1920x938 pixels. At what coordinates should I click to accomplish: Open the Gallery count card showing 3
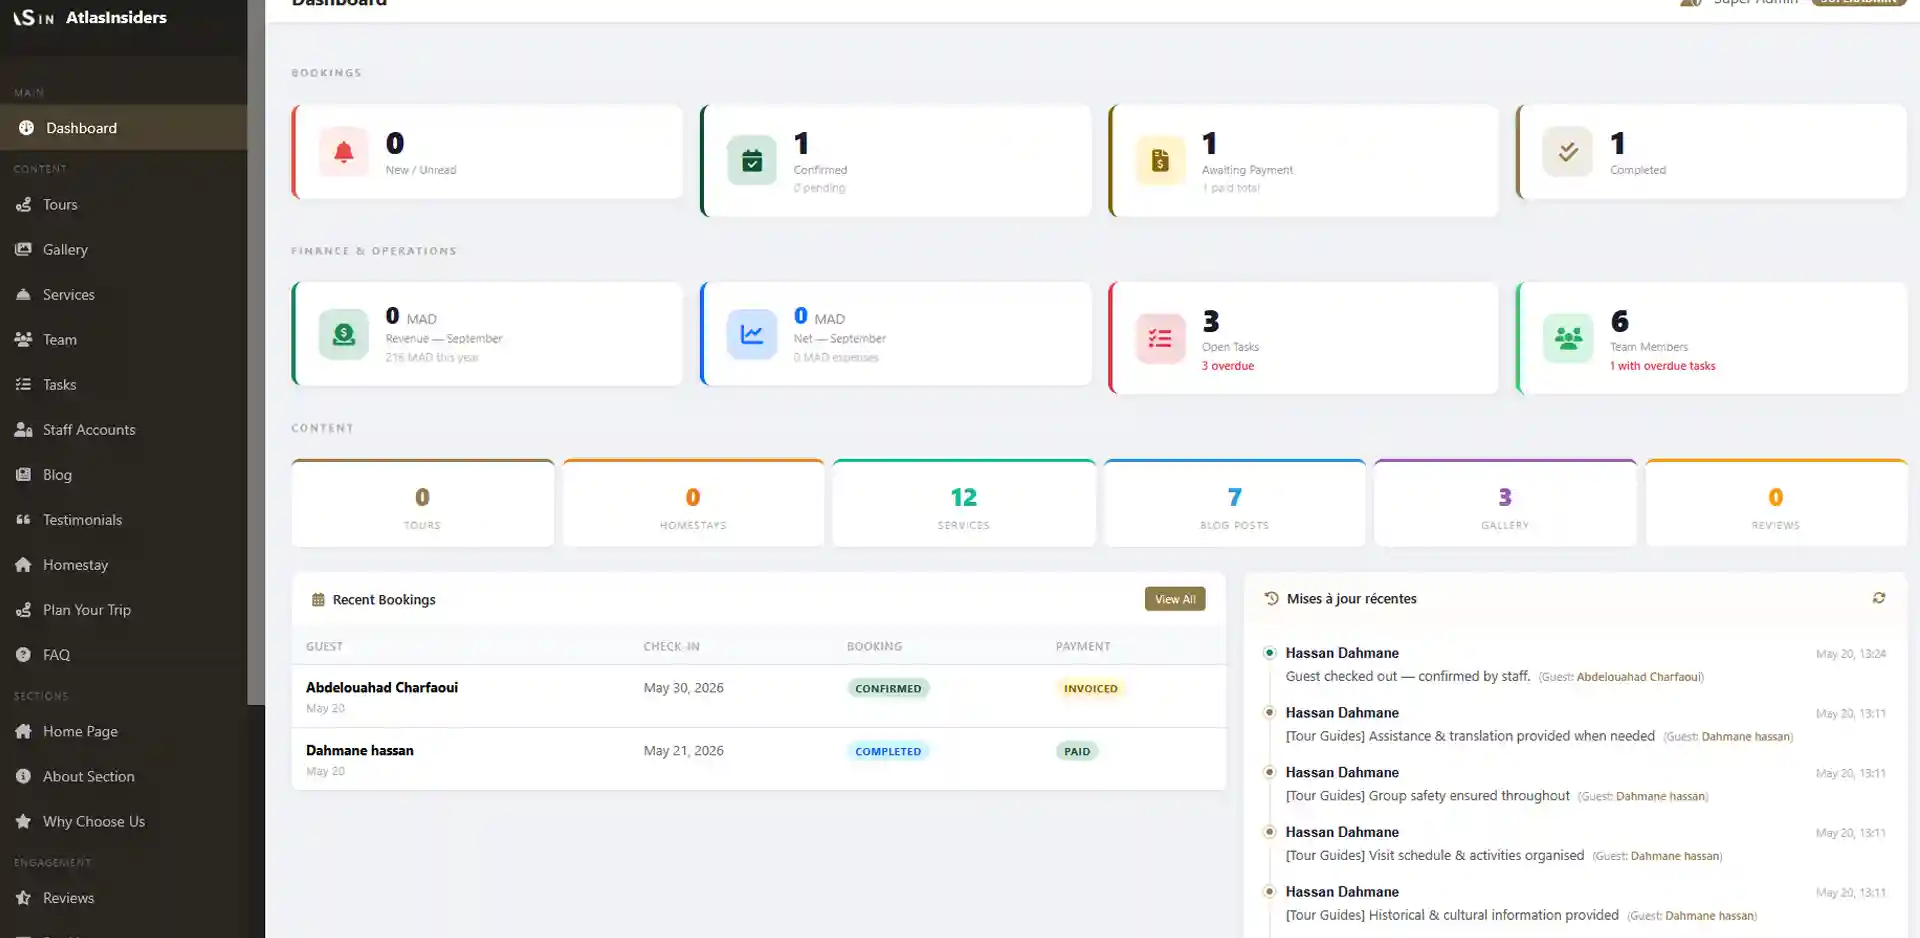point(1505,503)
